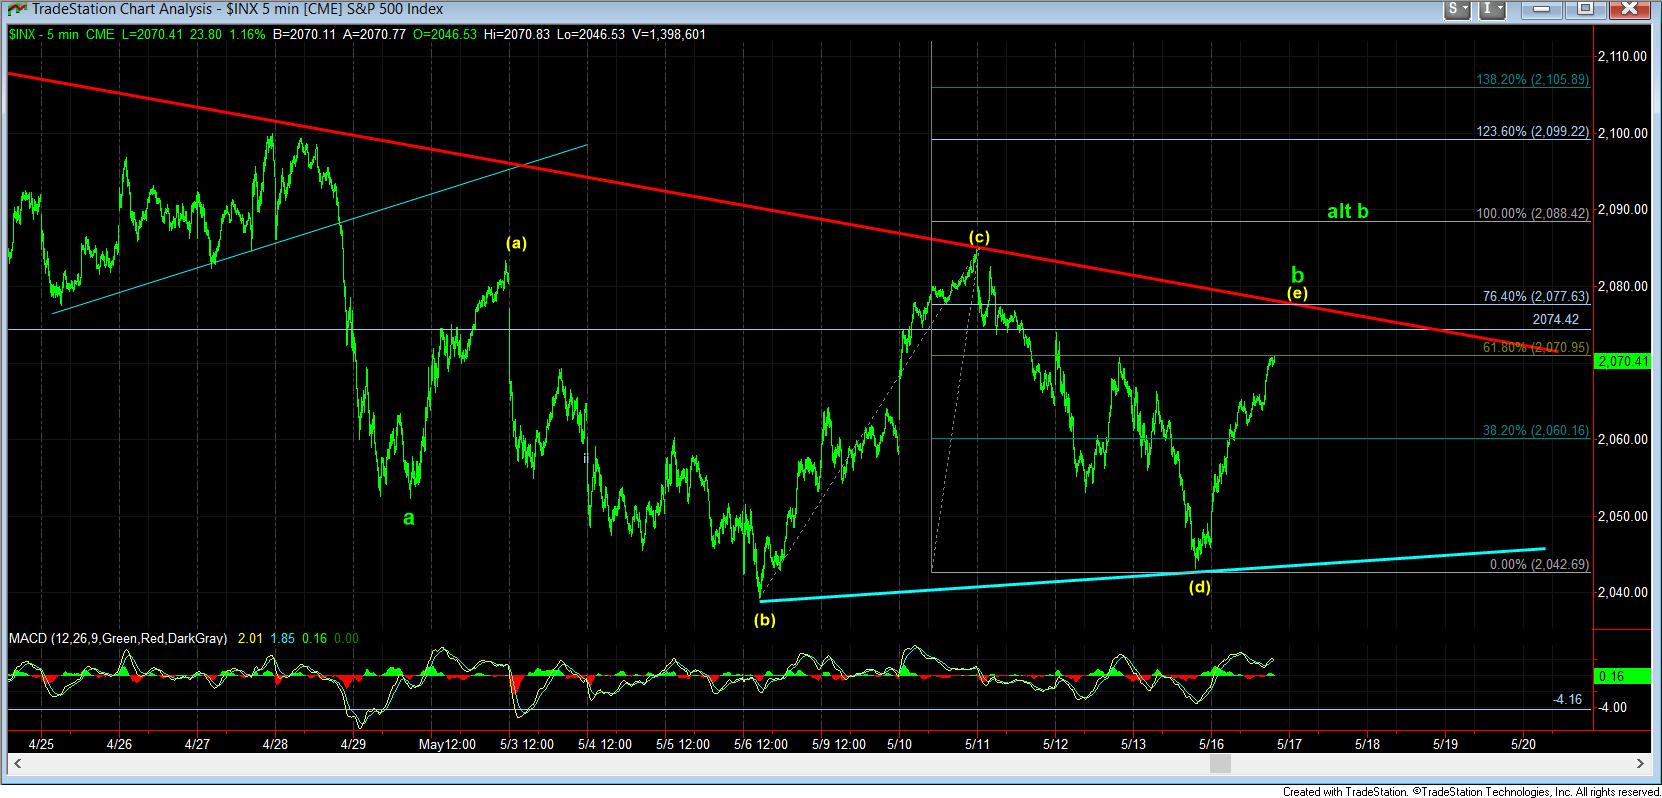The image size is (1662, 798).
Task: Click the 5/11 date axis label
Action: (976, 744)
